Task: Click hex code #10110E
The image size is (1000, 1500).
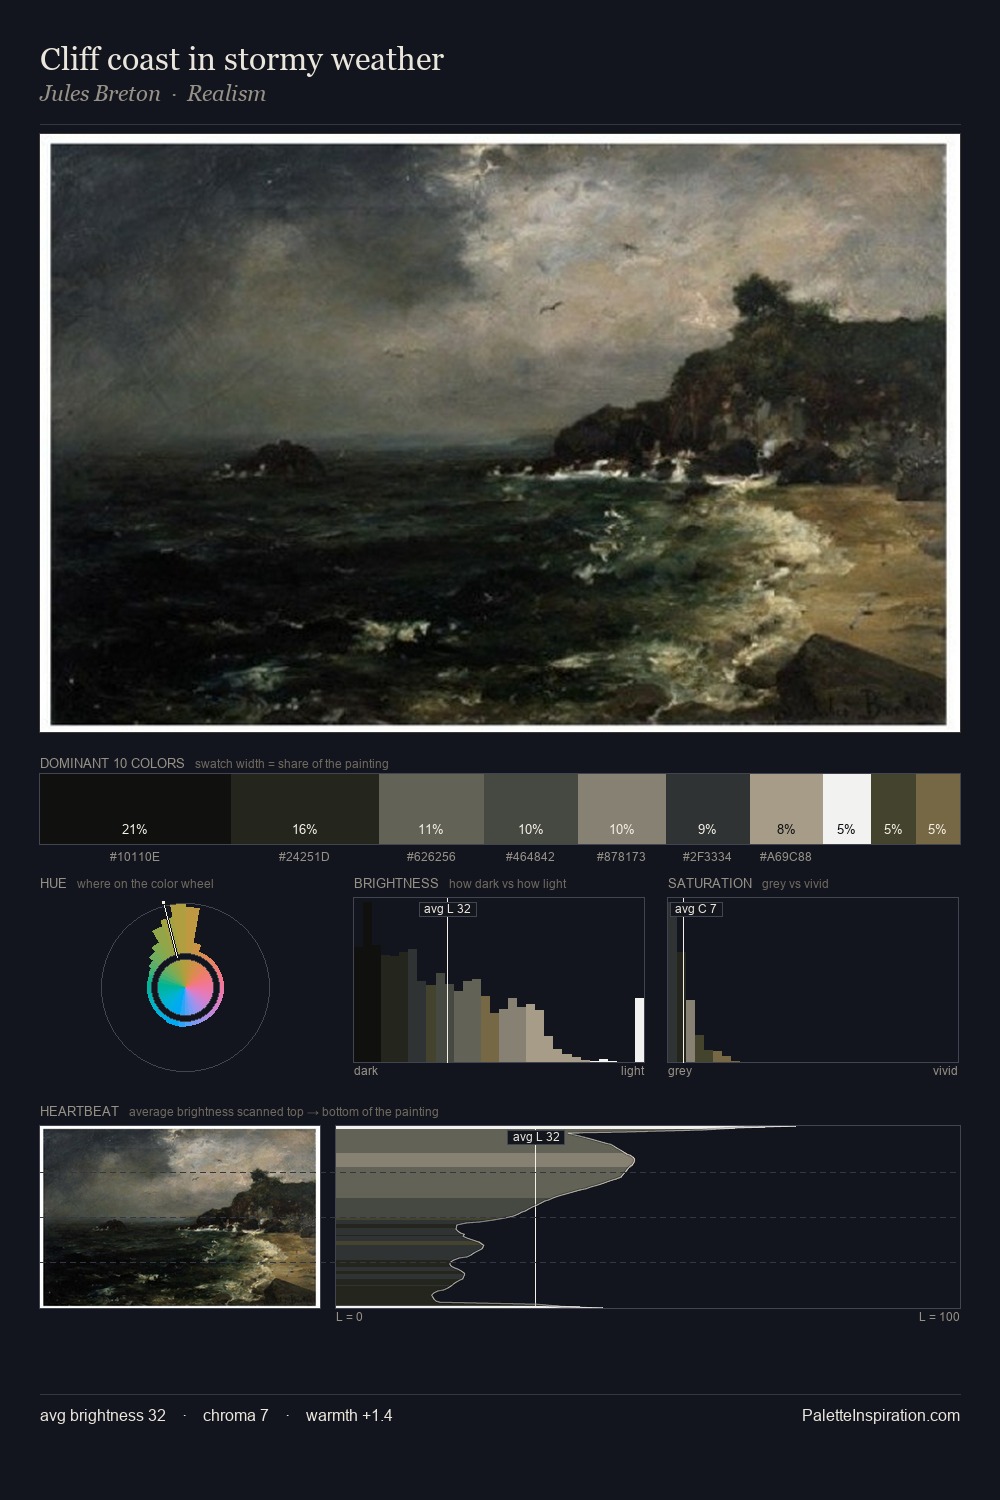Action: tap(135, 857)
